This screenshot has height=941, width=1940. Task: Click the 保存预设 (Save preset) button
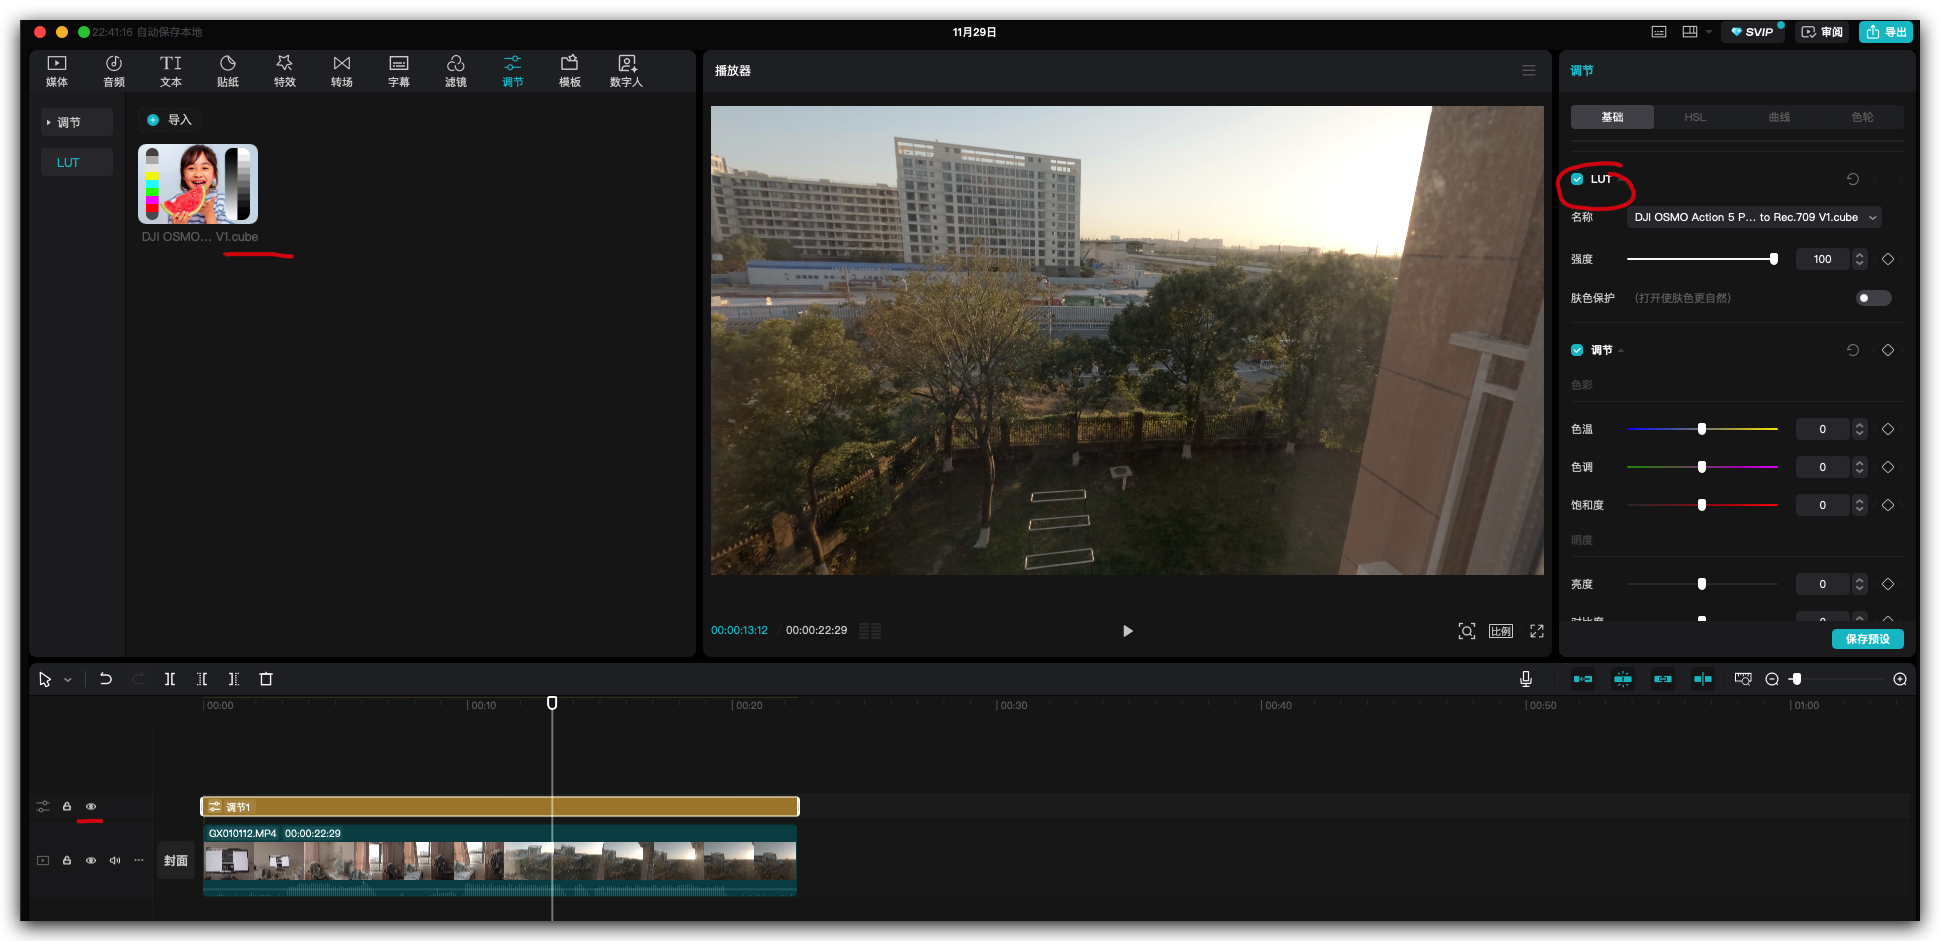(1867, 639)
